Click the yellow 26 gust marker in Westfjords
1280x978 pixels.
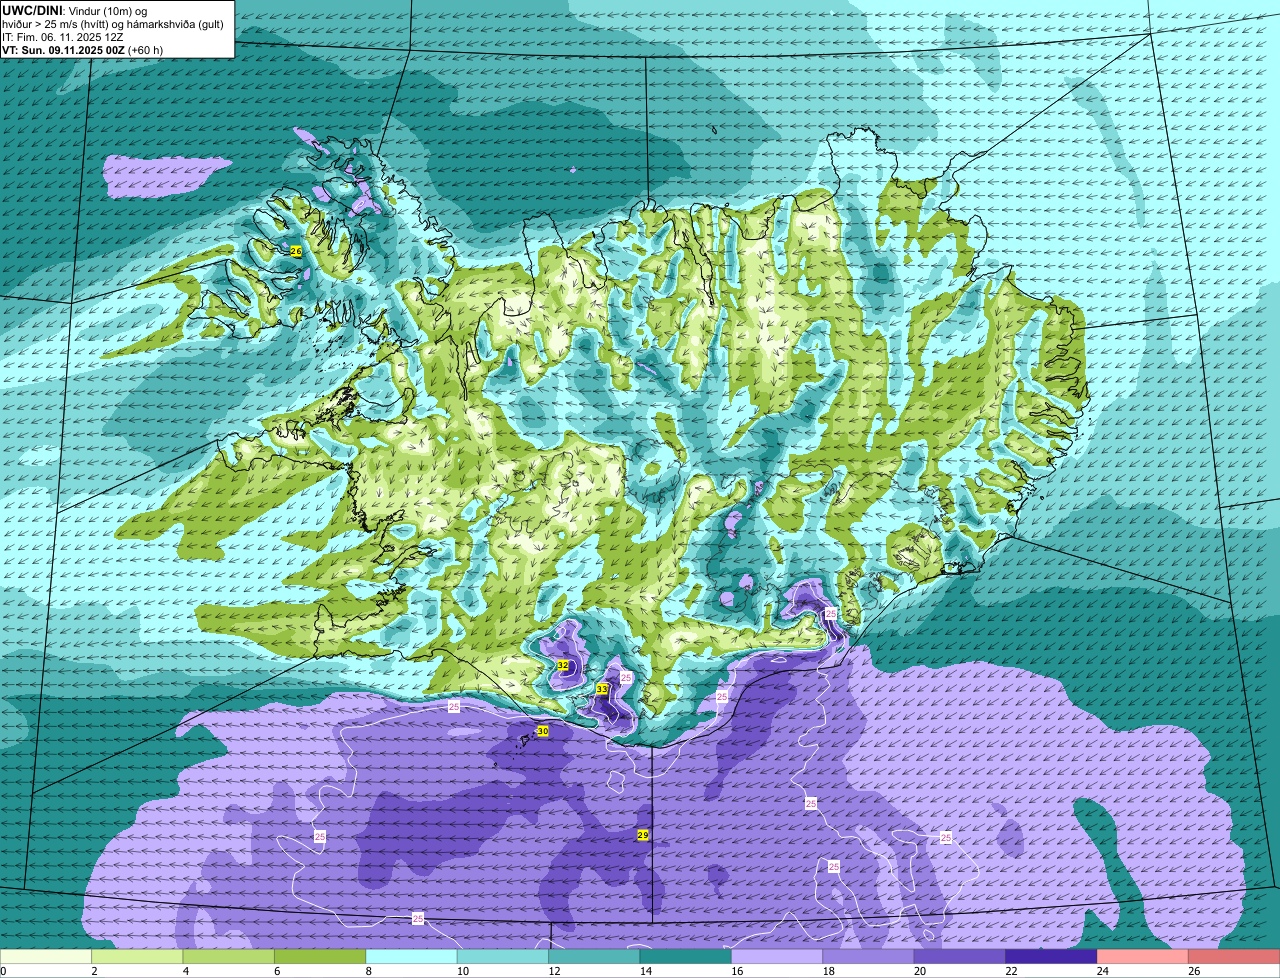(296, 251)
